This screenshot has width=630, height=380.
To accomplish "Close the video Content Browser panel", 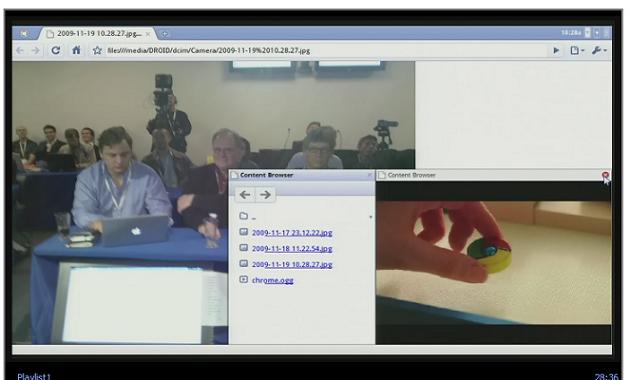I will (x=605, y=175).
